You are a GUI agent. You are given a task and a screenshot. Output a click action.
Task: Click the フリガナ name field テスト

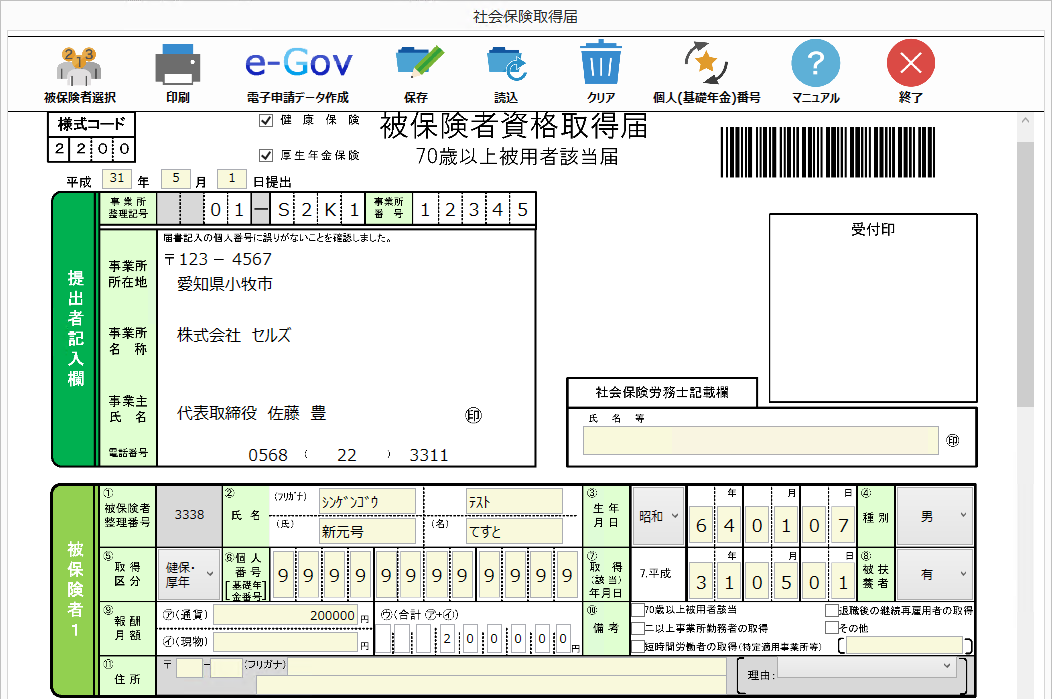click(515, 502)
